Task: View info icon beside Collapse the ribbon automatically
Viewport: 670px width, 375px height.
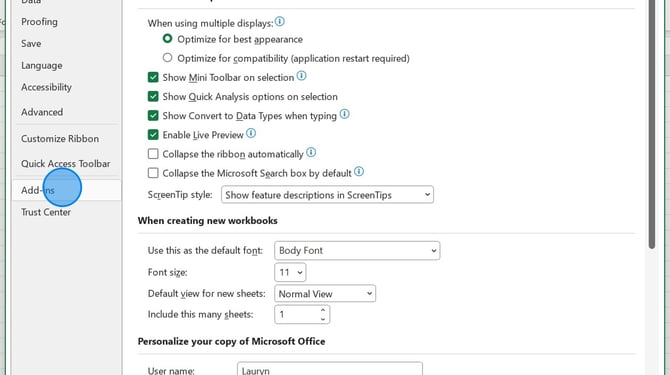Action: tap(311, 152)
